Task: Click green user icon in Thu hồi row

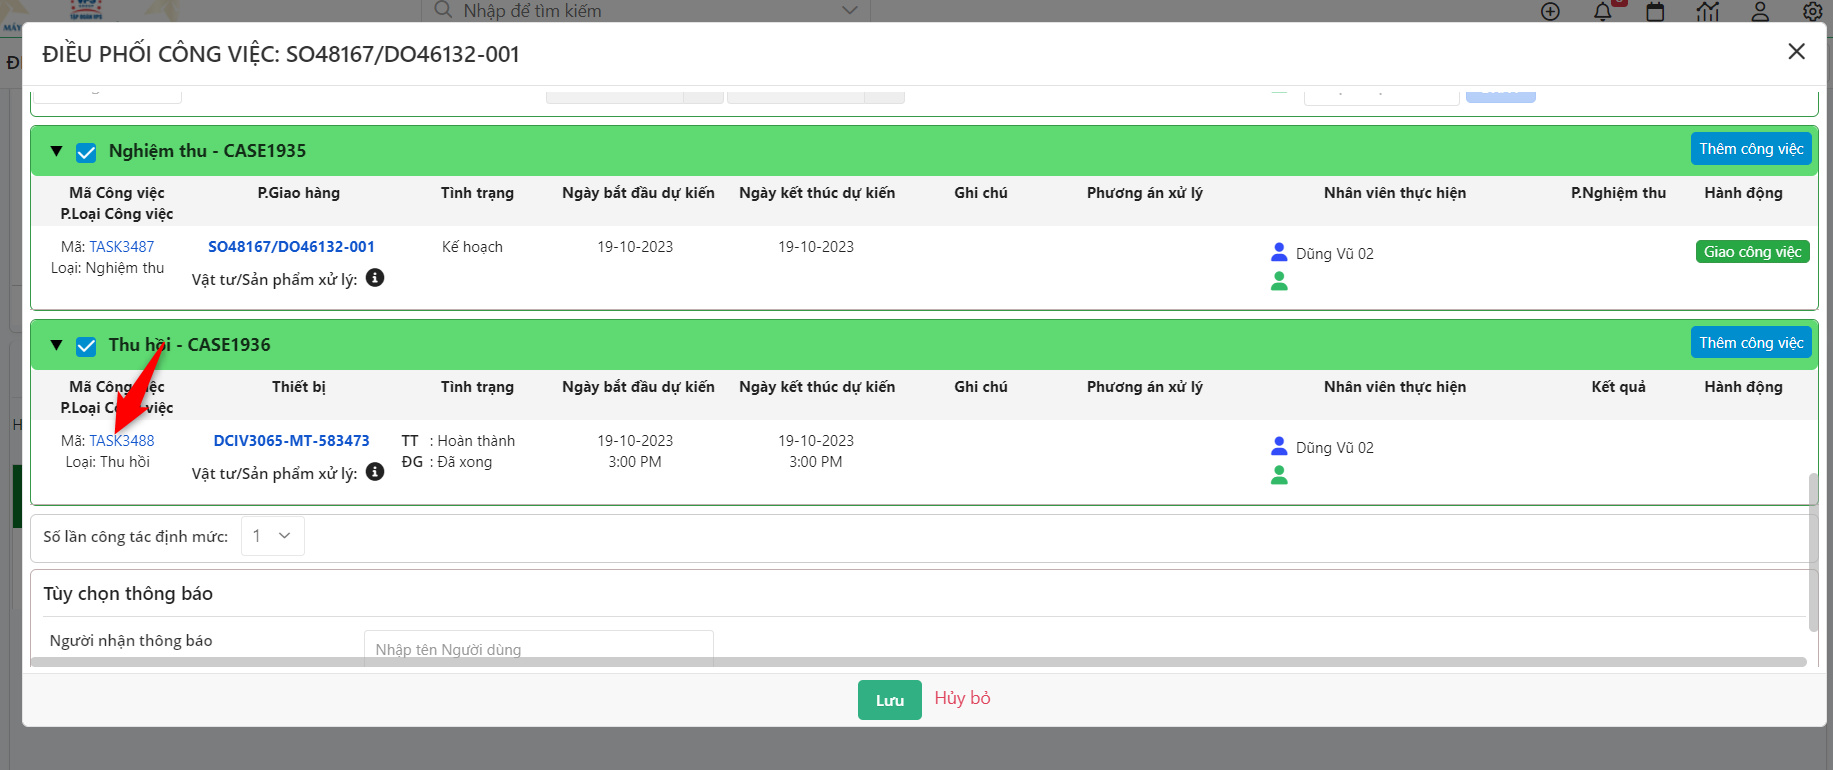Action: 1279,476
